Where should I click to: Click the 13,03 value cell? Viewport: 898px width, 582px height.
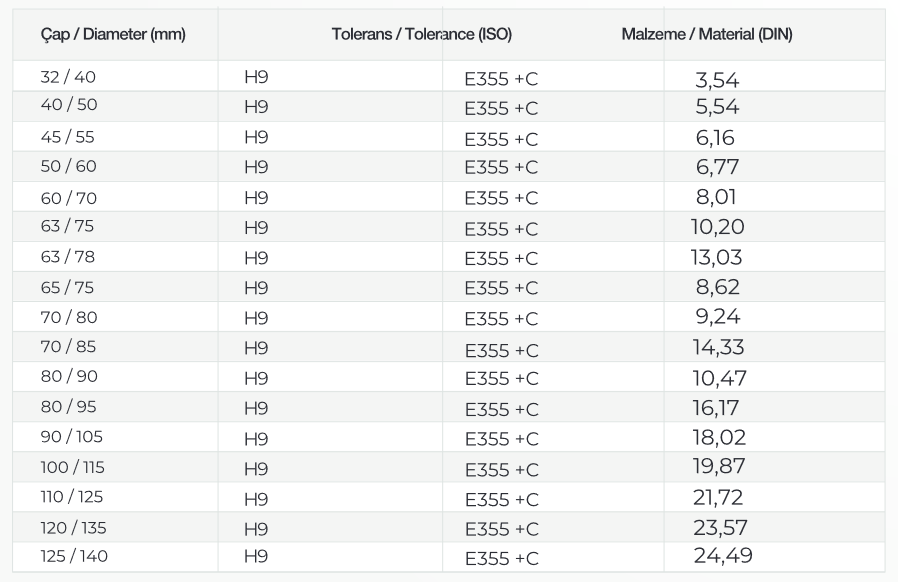(717, 258)
